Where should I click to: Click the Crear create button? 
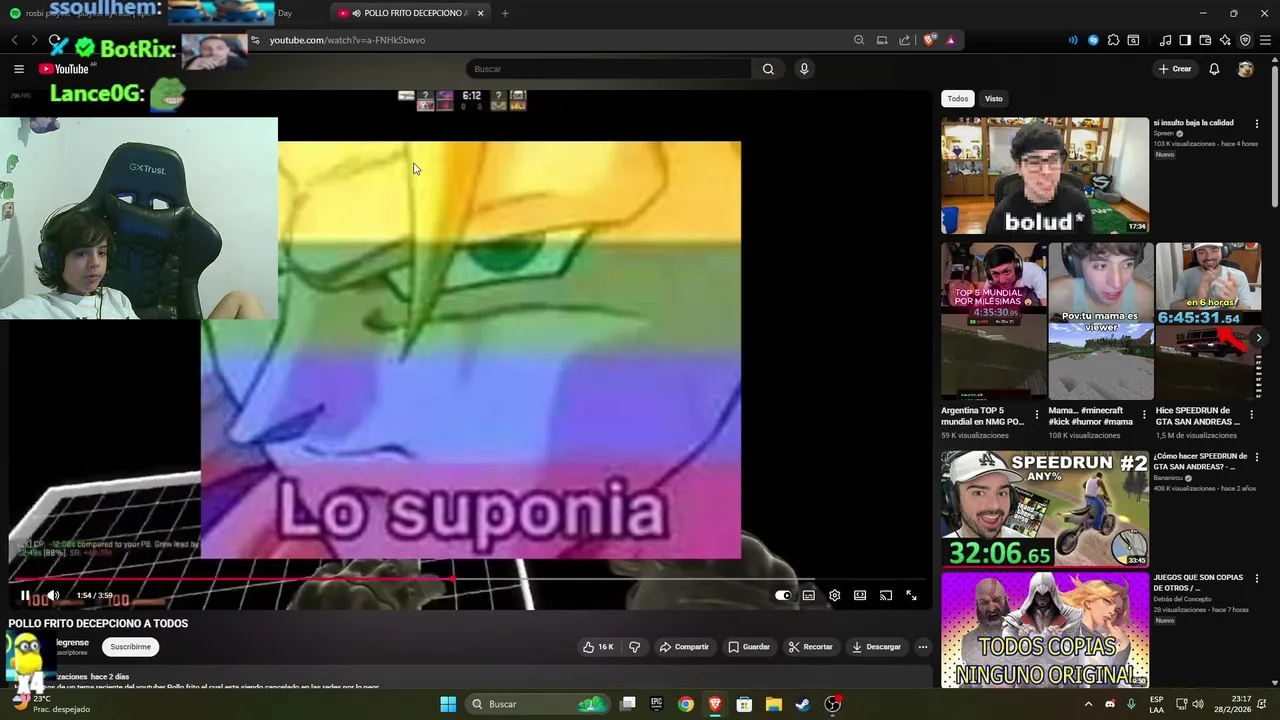click(1175, 69)
